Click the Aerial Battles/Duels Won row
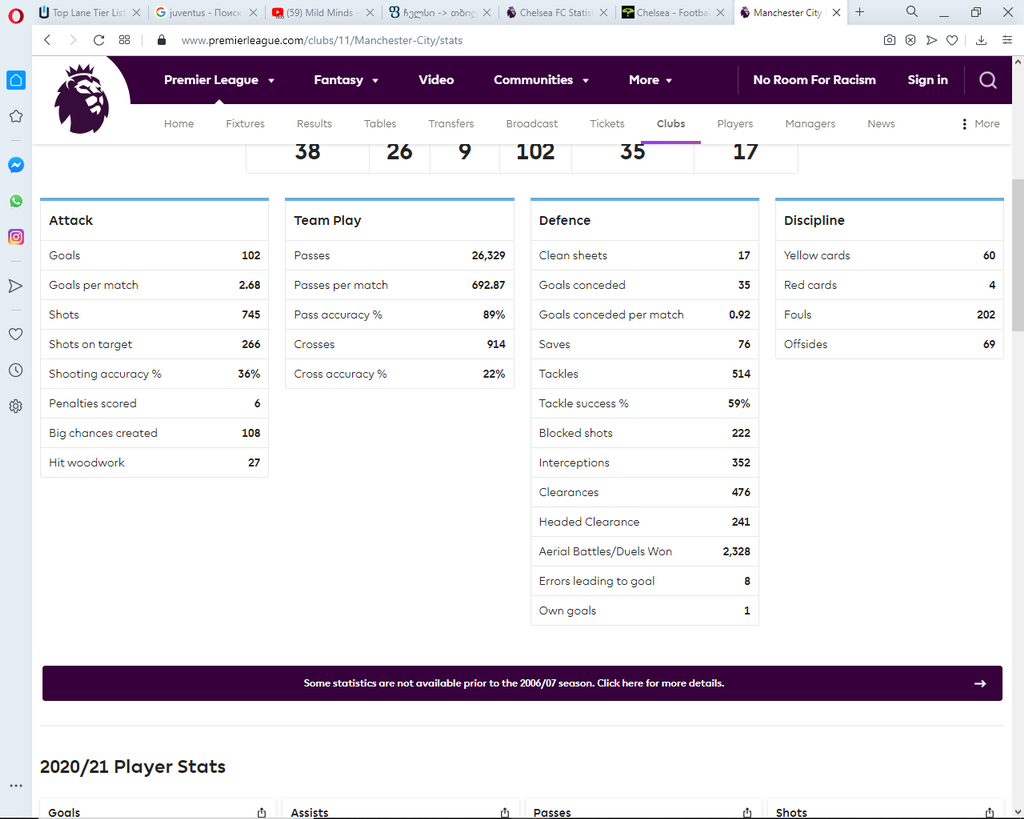1024x819 pixels. tap(645, 552)
